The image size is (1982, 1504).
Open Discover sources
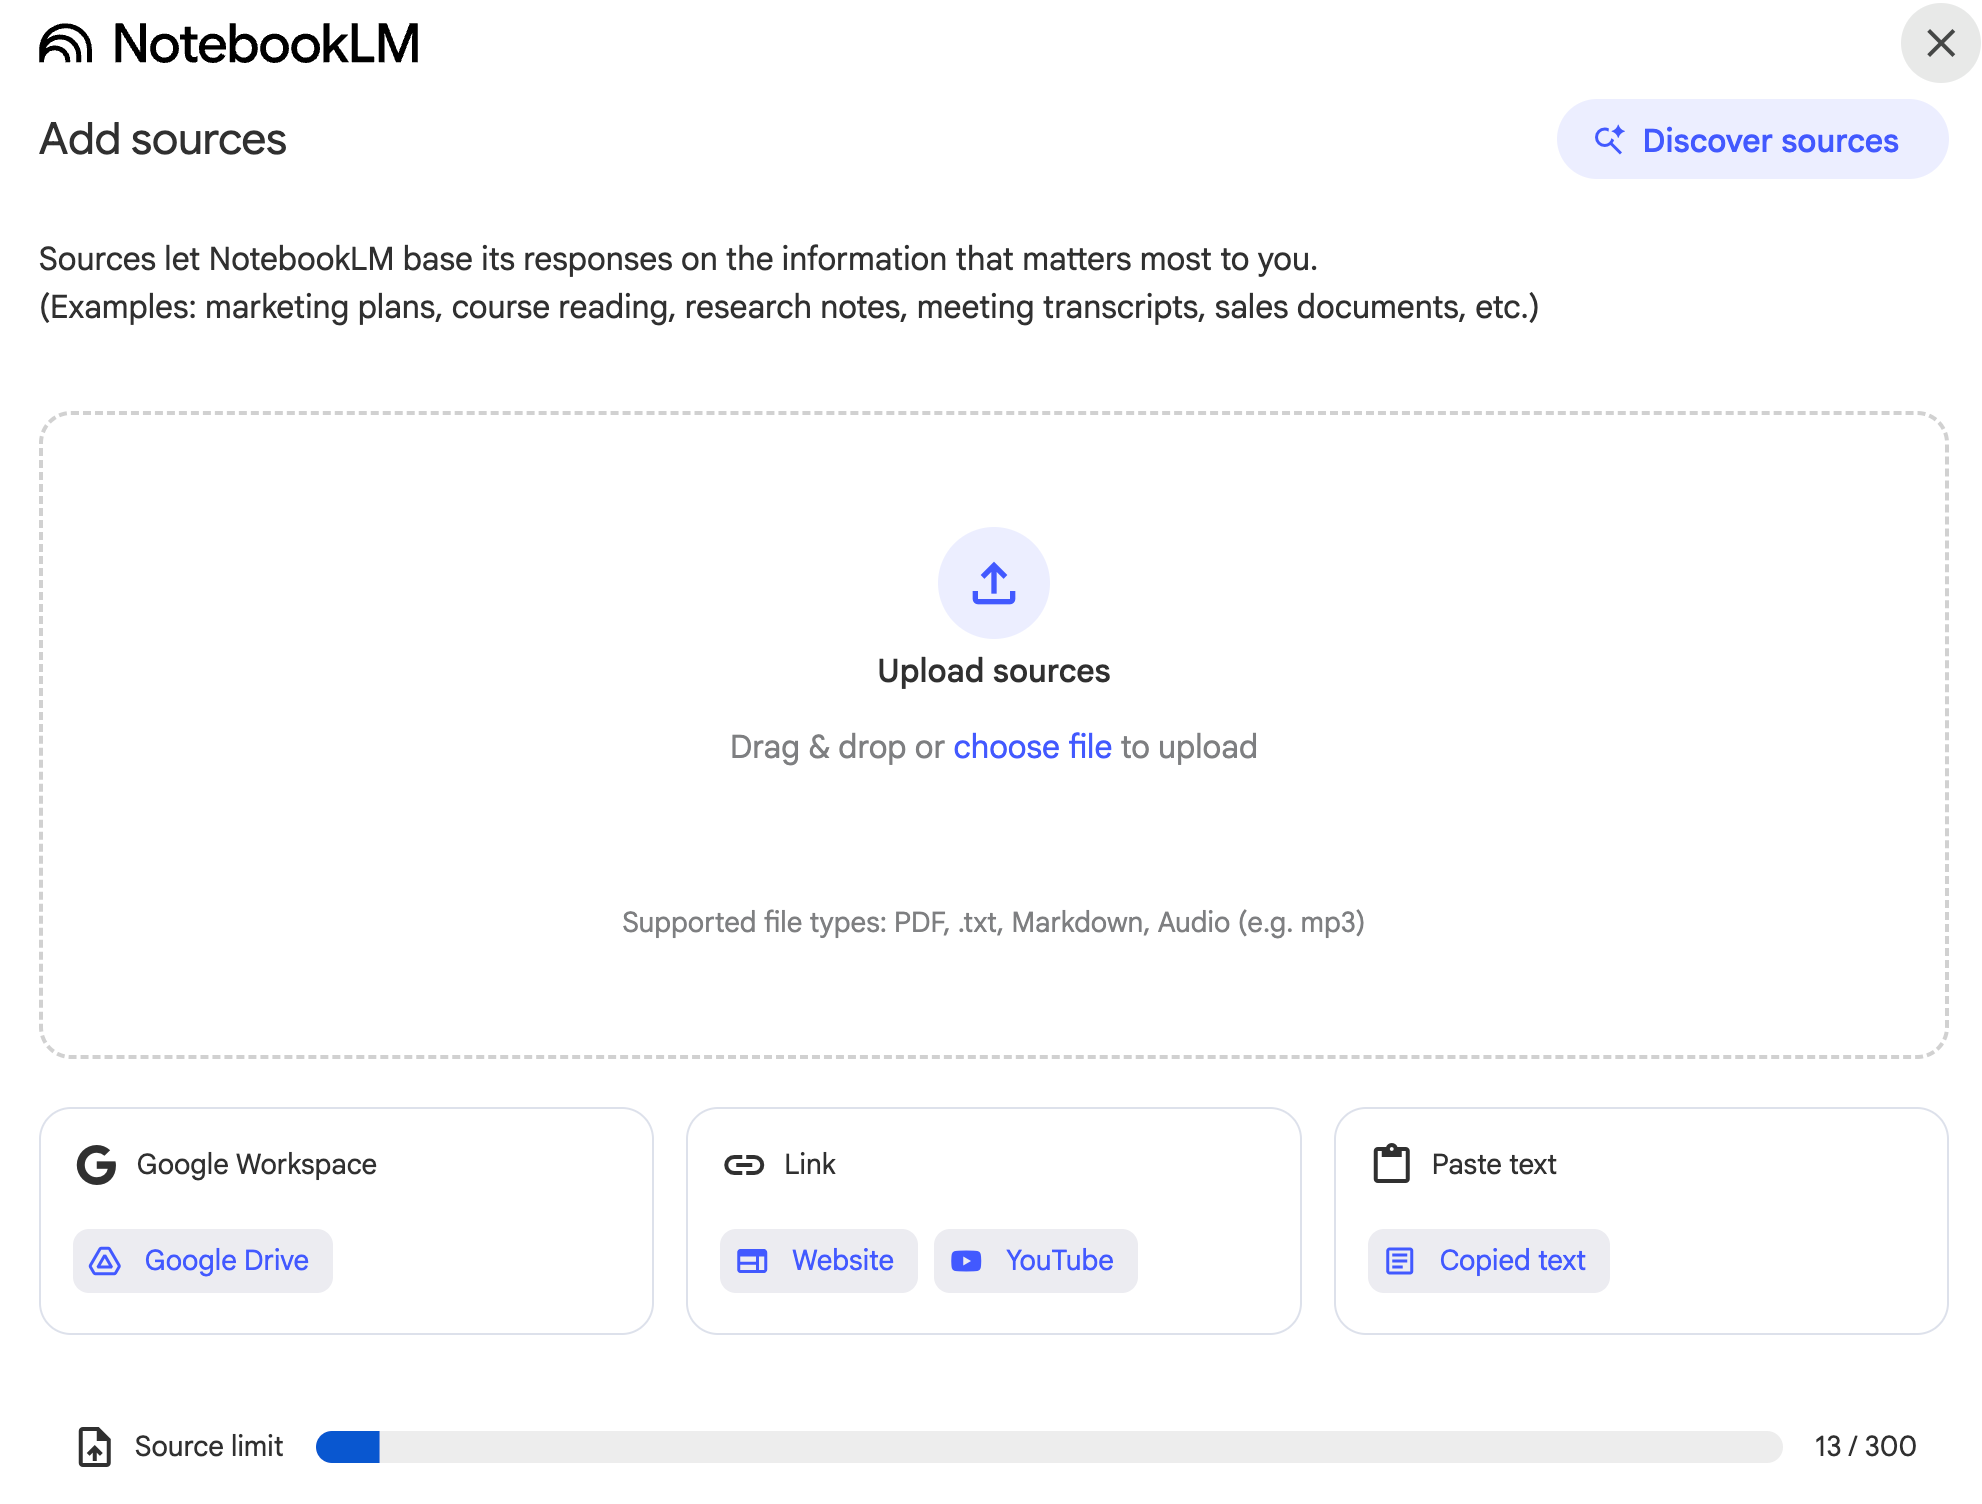click(x=1752, y=140)
